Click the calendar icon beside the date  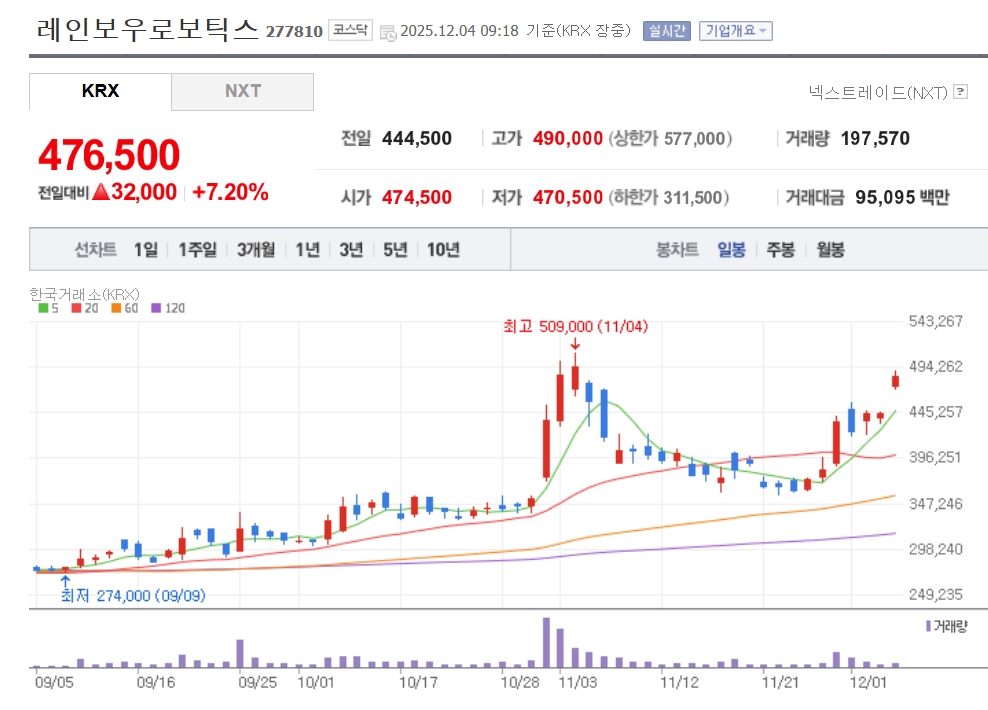click(x=388, y=32)
